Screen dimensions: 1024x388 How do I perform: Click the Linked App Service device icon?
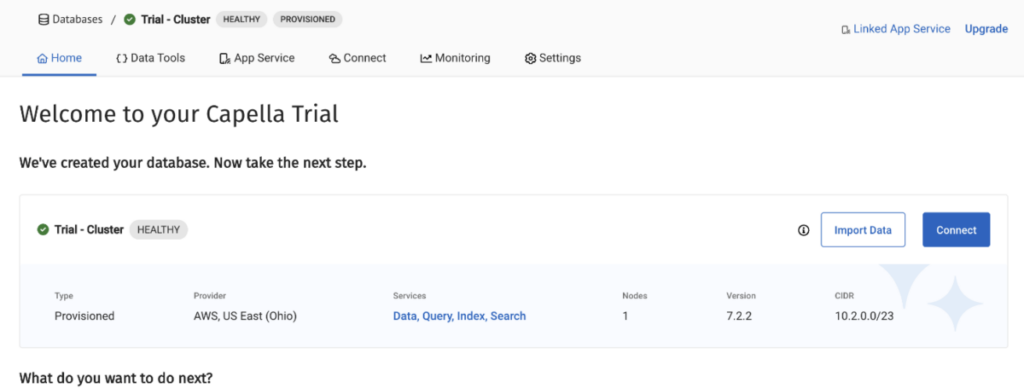coord(846,30)
